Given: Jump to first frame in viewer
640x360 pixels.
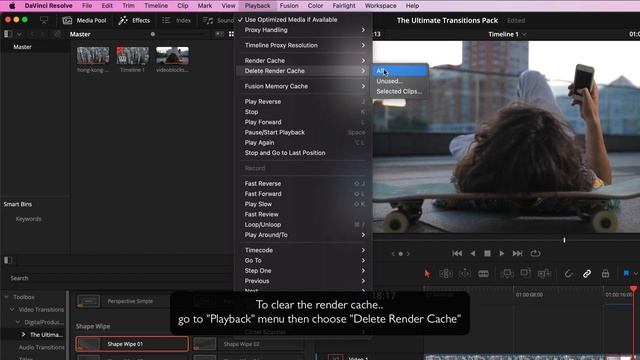Looking at the screenshot, I should click(457, 253).
